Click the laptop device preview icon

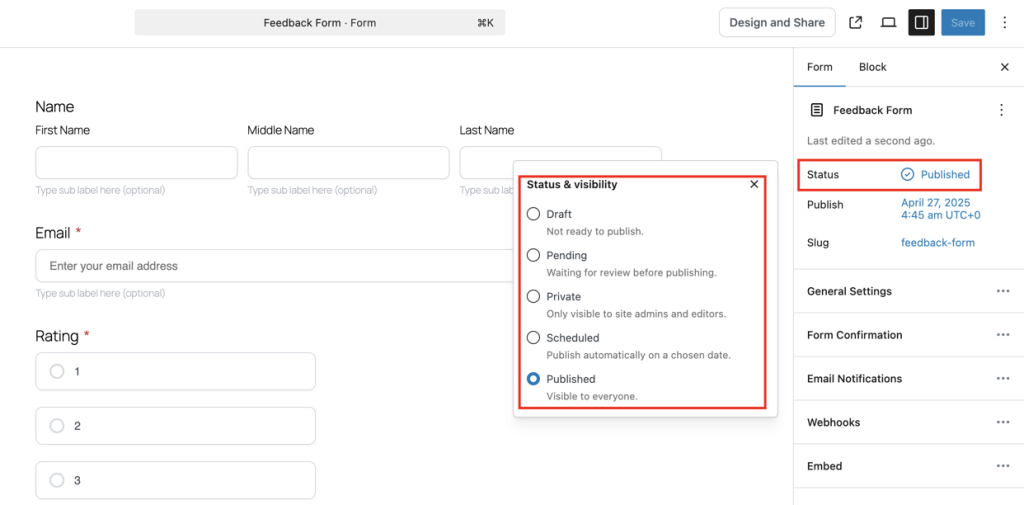[888, 22]
